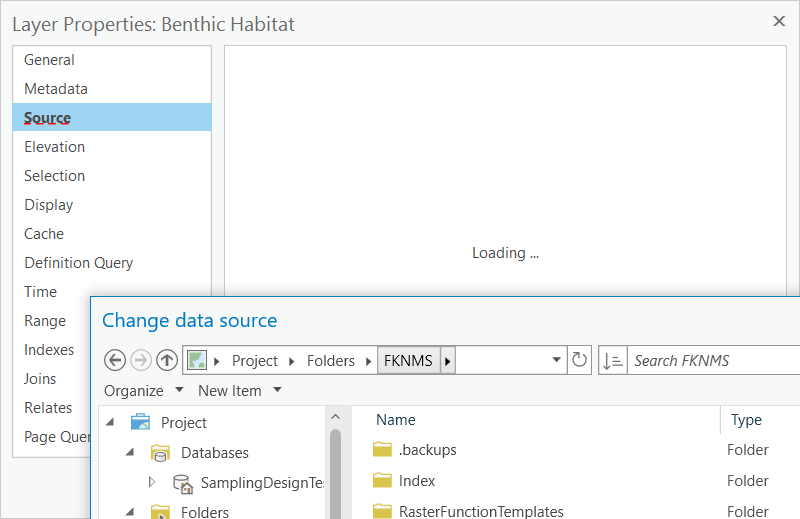Open the Definition Query tab

[79, 263]
